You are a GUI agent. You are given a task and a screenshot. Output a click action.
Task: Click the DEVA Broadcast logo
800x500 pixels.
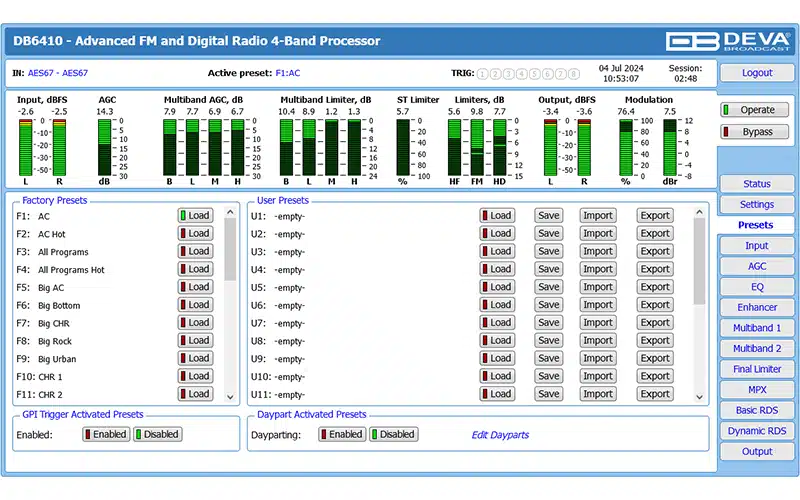tap(728, 41)
